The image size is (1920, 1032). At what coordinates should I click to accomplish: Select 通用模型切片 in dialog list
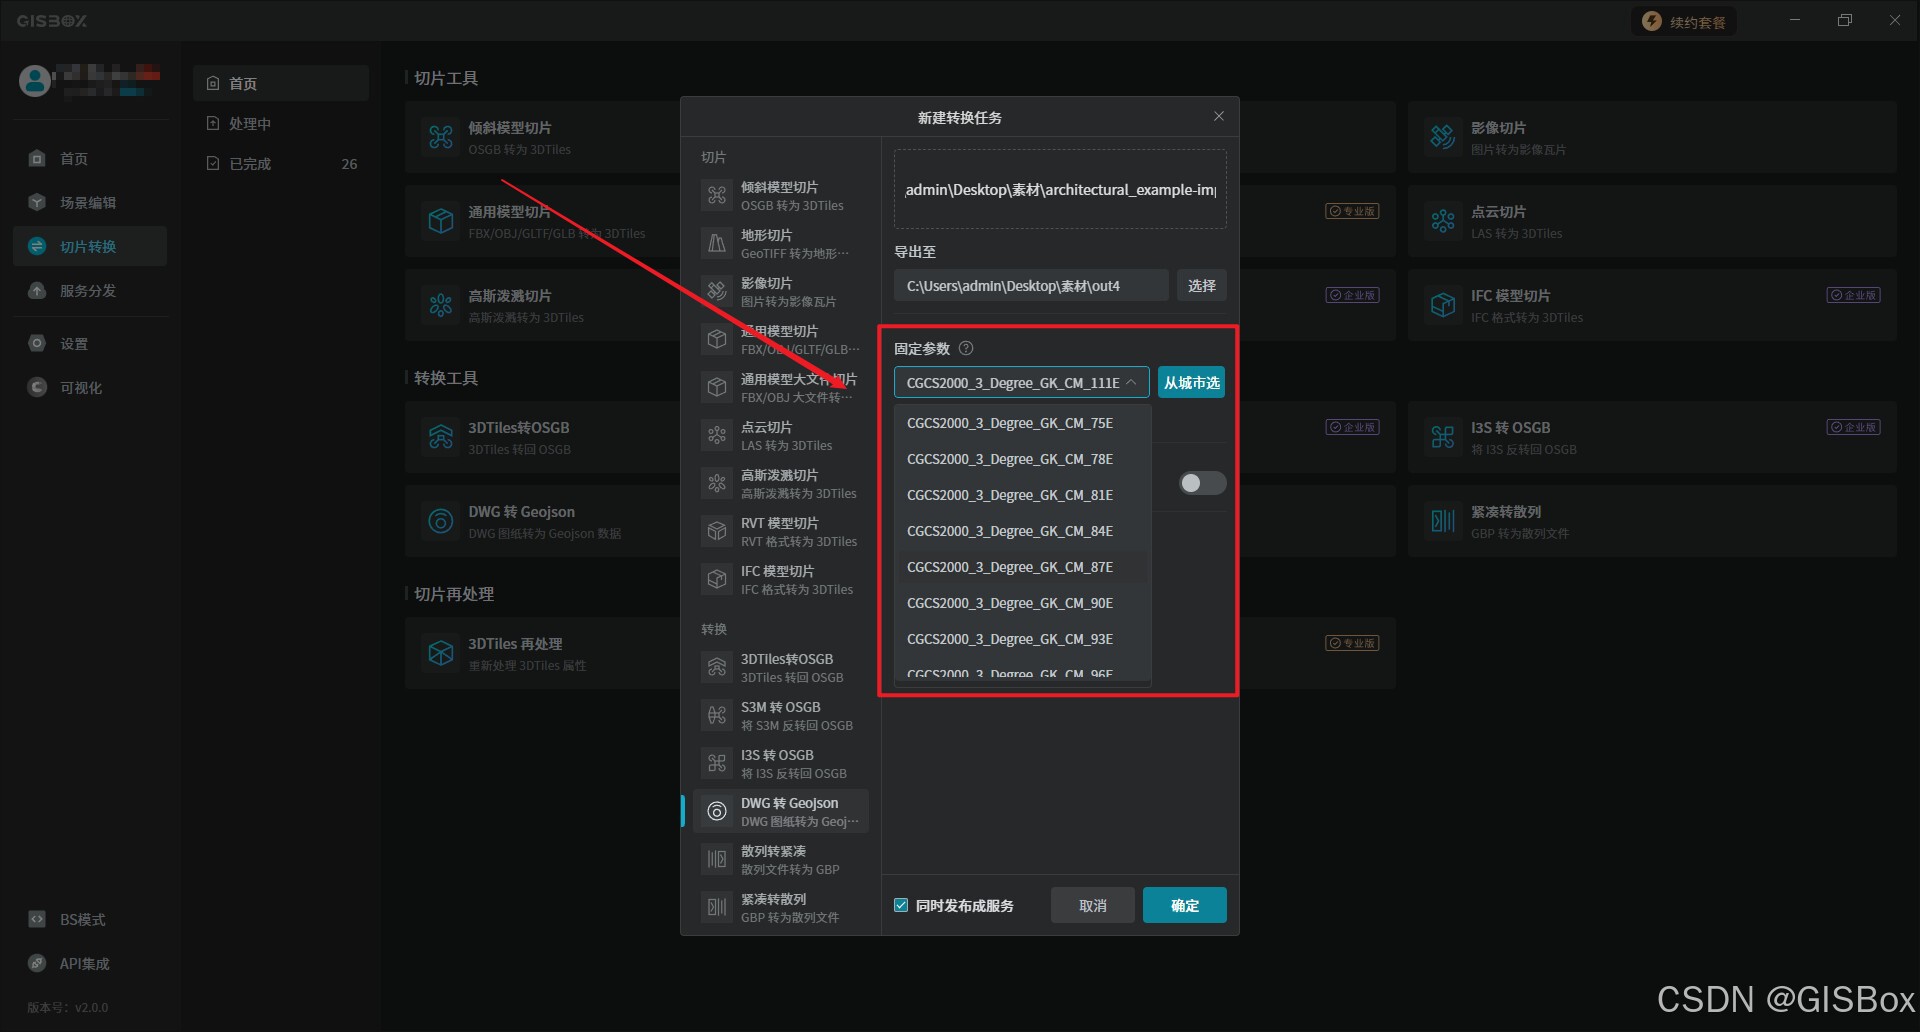pyautogui.click(x=781, y=339)
